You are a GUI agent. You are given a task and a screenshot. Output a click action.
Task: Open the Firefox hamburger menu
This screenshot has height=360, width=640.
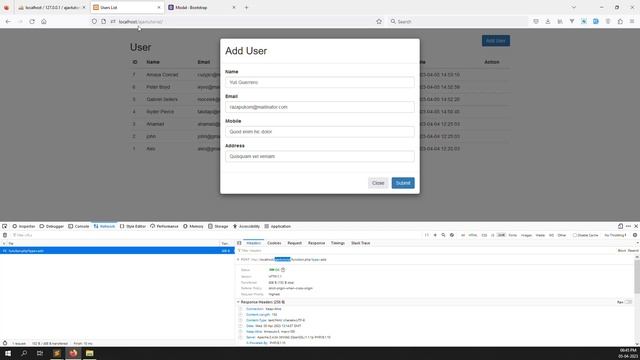point(632,21)
